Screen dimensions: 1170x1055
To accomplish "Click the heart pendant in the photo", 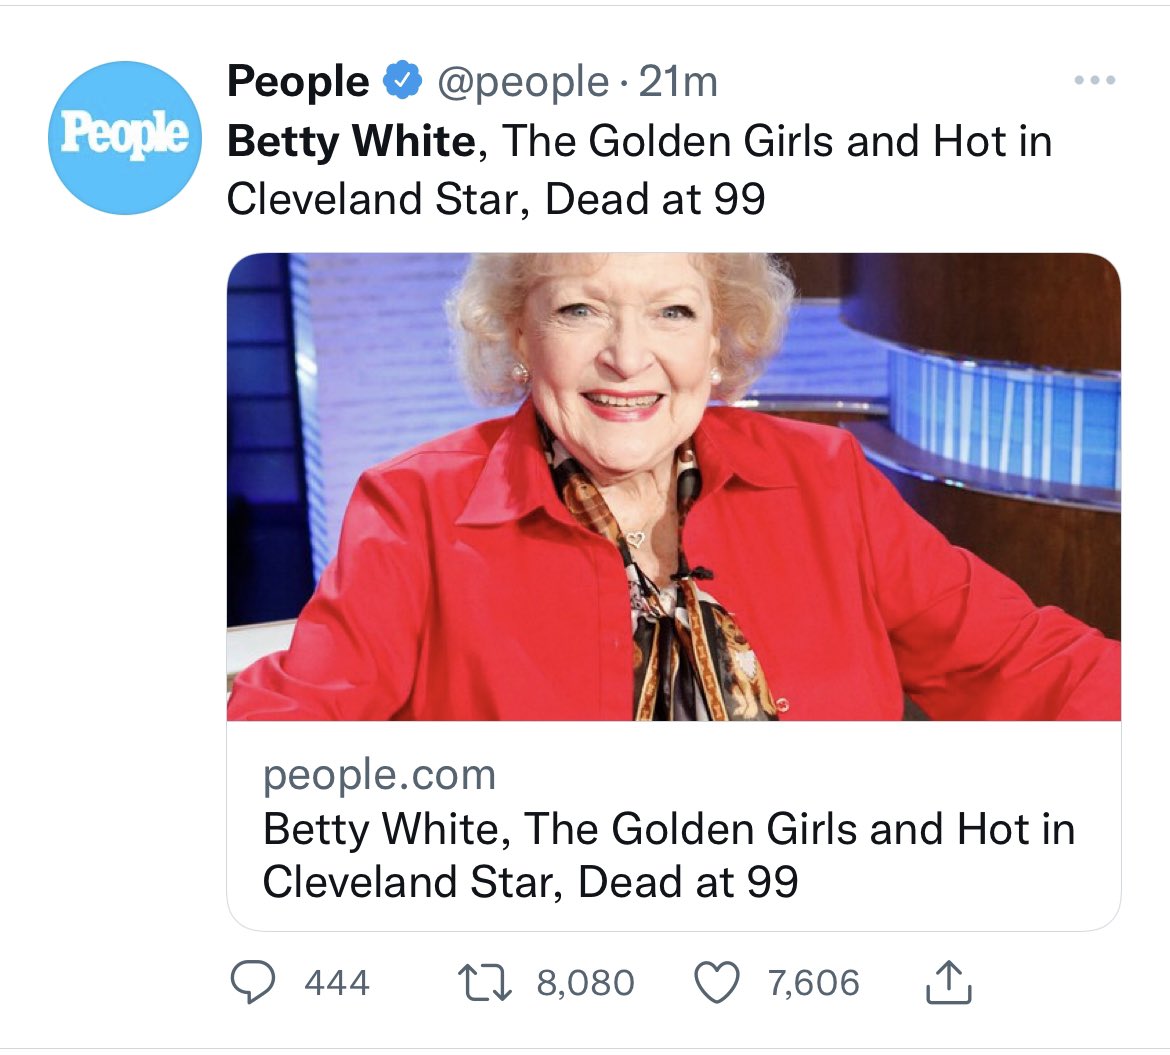I will tap(636, 539).
